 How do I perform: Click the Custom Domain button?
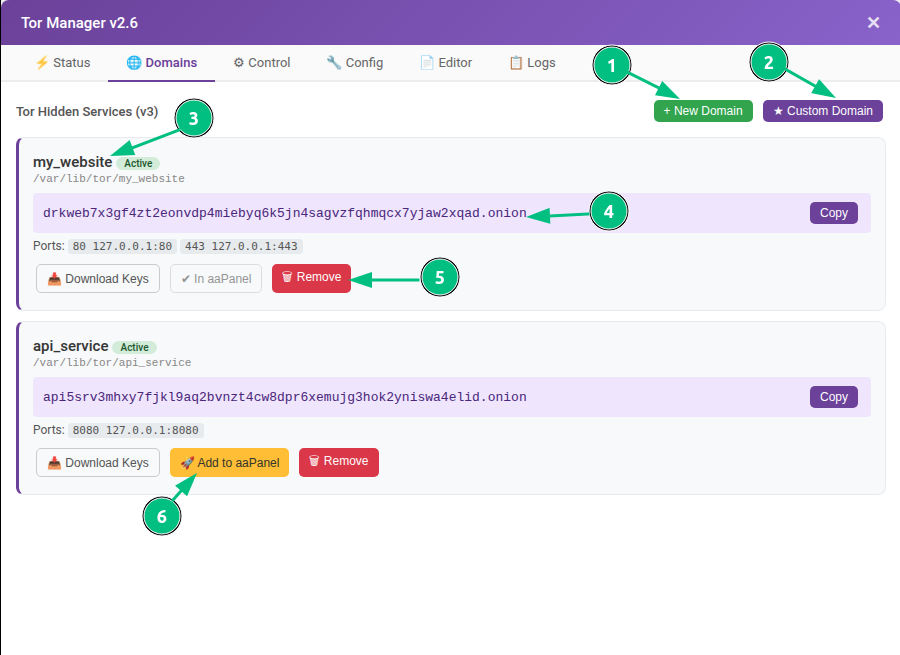click(823, 111)
